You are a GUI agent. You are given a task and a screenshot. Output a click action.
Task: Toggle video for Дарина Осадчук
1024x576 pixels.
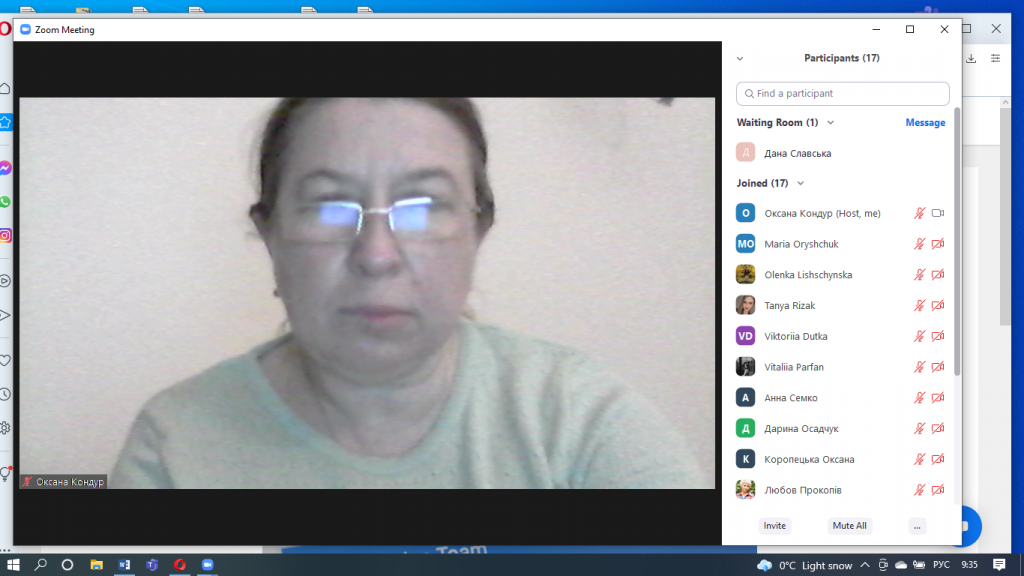click(938, 429)
